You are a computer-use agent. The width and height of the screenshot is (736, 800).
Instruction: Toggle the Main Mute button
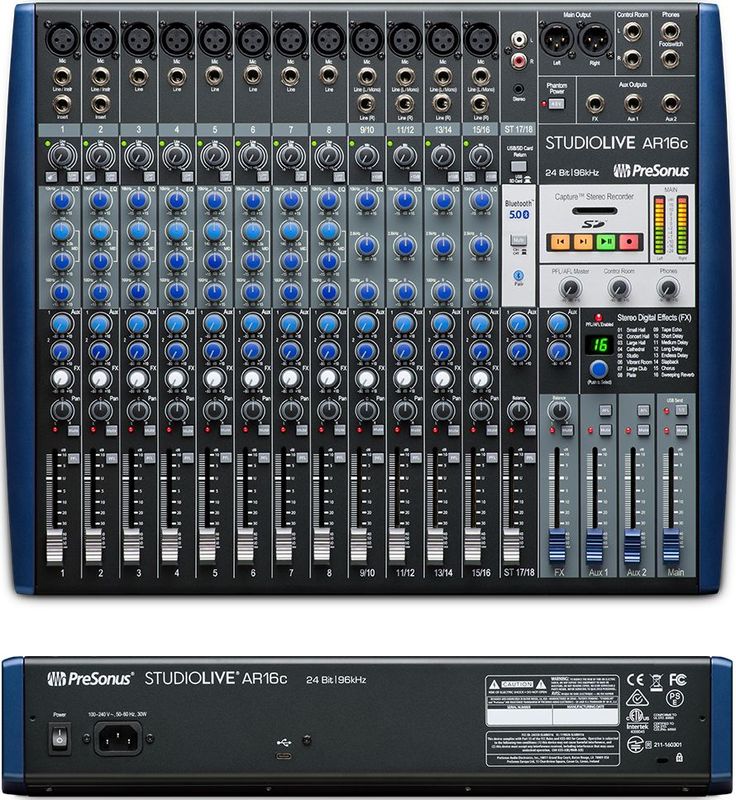click(681, 430)
